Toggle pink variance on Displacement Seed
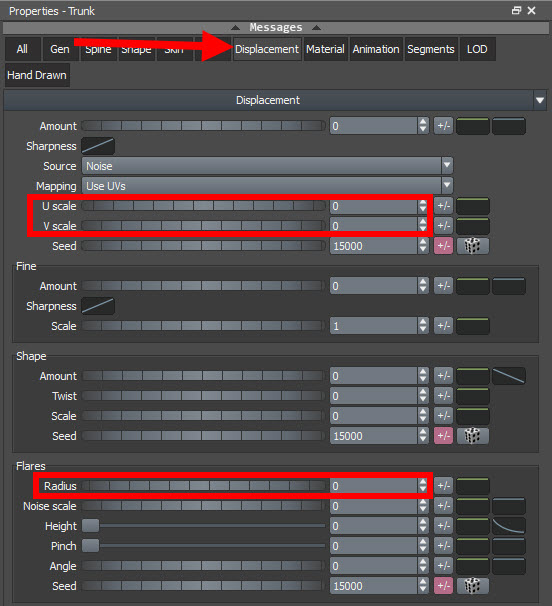The image size is (552, 606). 443,246
